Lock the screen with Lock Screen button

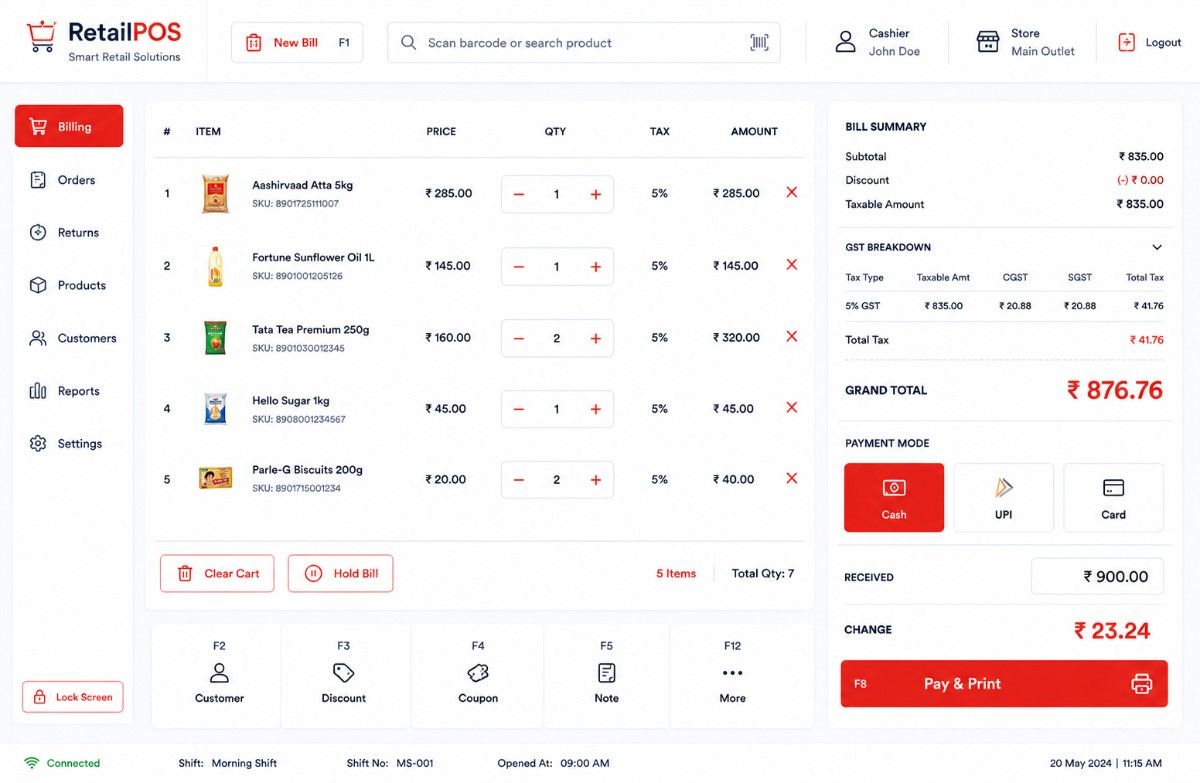coord(73,697)
